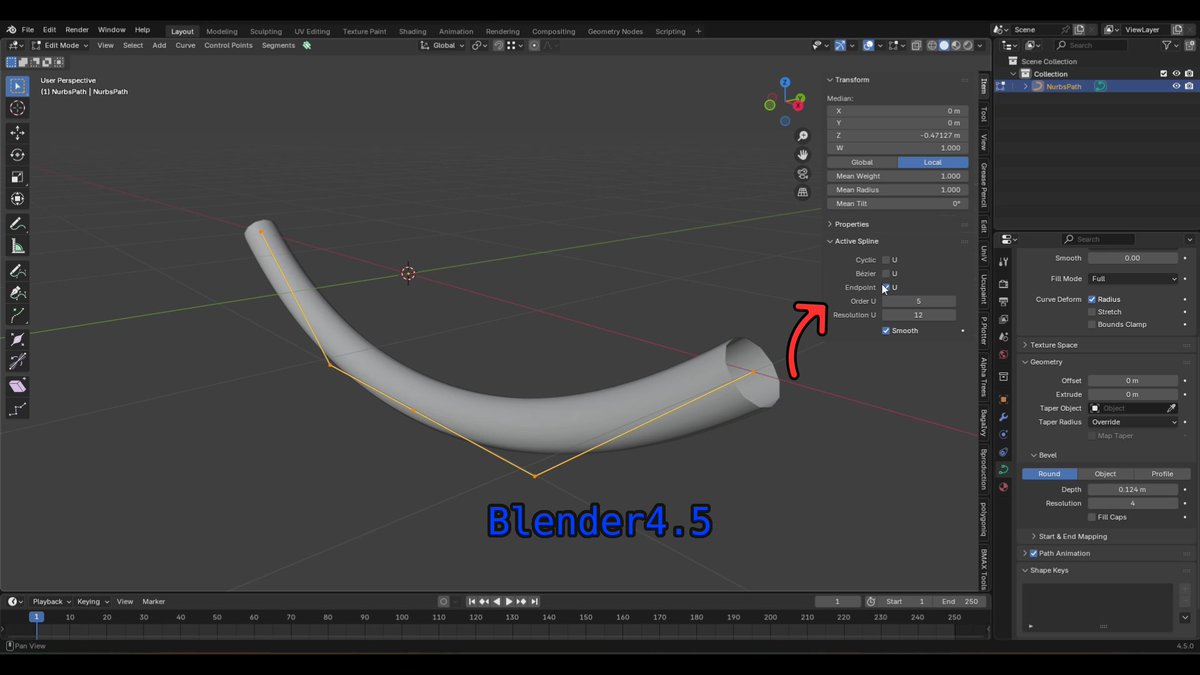Open the Taper Radius Override dropdown
The height and width of the screenshot is (675, 1200).
1133,422
